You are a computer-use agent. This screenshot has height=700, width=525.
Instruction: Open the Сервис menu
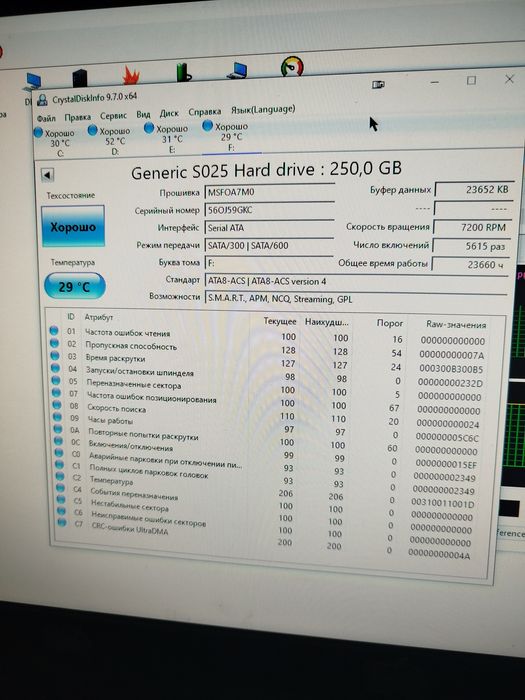[113, 116]
